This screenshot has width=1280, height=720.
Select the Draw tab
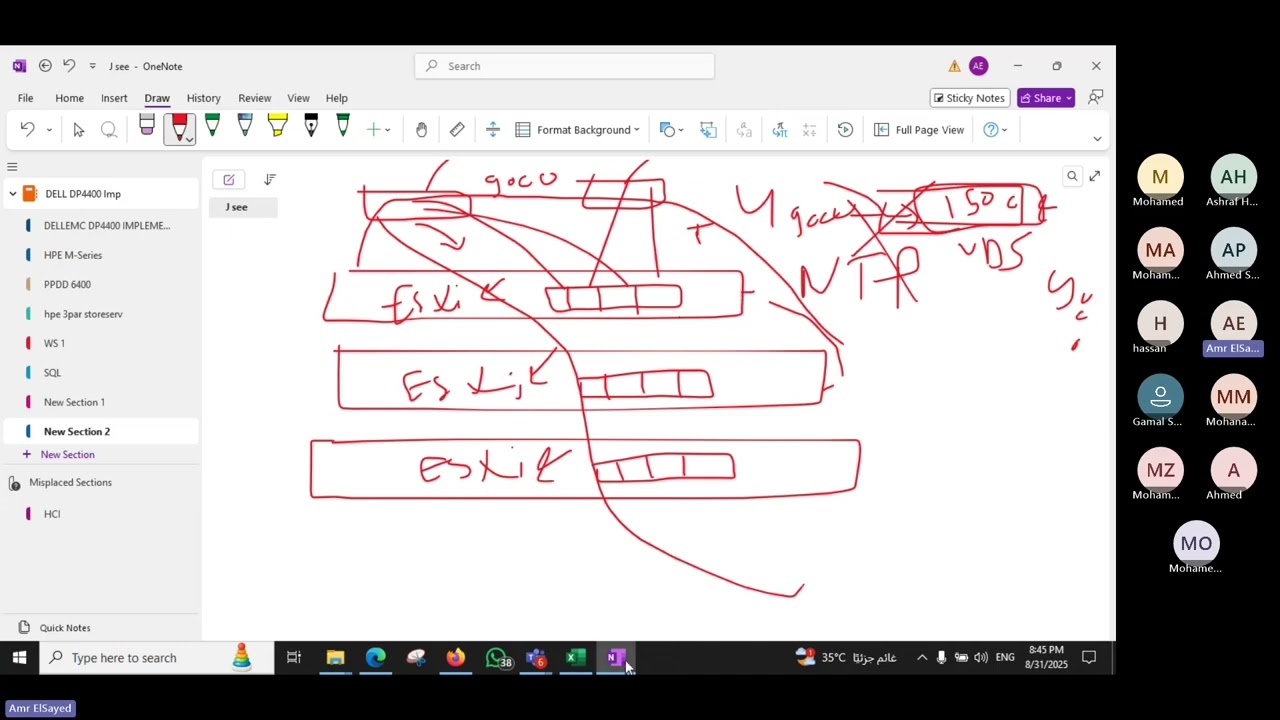tap(157, 98)
